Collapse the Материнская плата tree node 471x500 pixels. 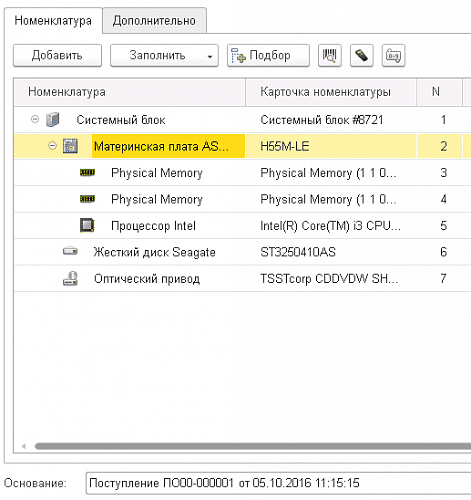coord(52,146)
